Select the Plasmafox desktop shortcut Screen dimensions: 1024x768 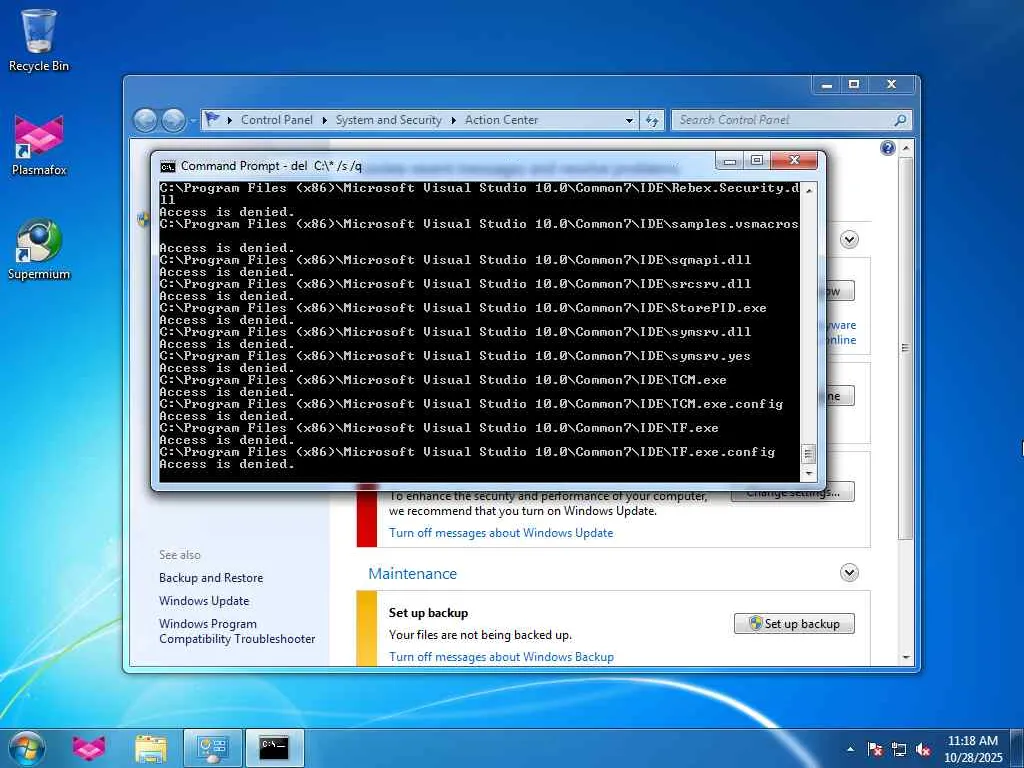click(39, 145)
